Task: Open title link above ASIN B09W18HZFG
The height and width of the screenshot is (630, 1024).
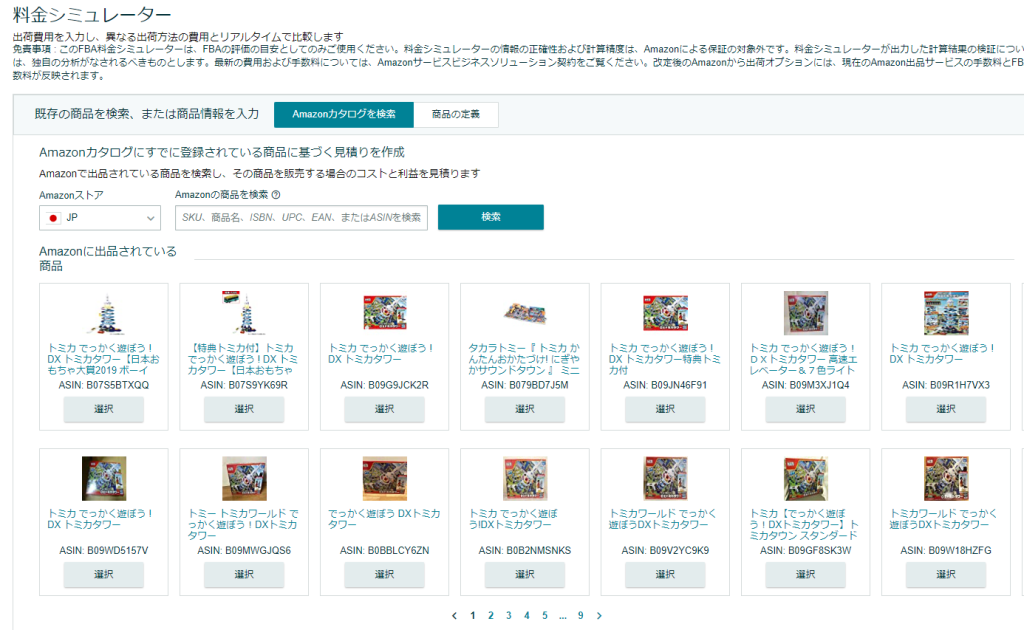Action: click(x=943, y=519)
